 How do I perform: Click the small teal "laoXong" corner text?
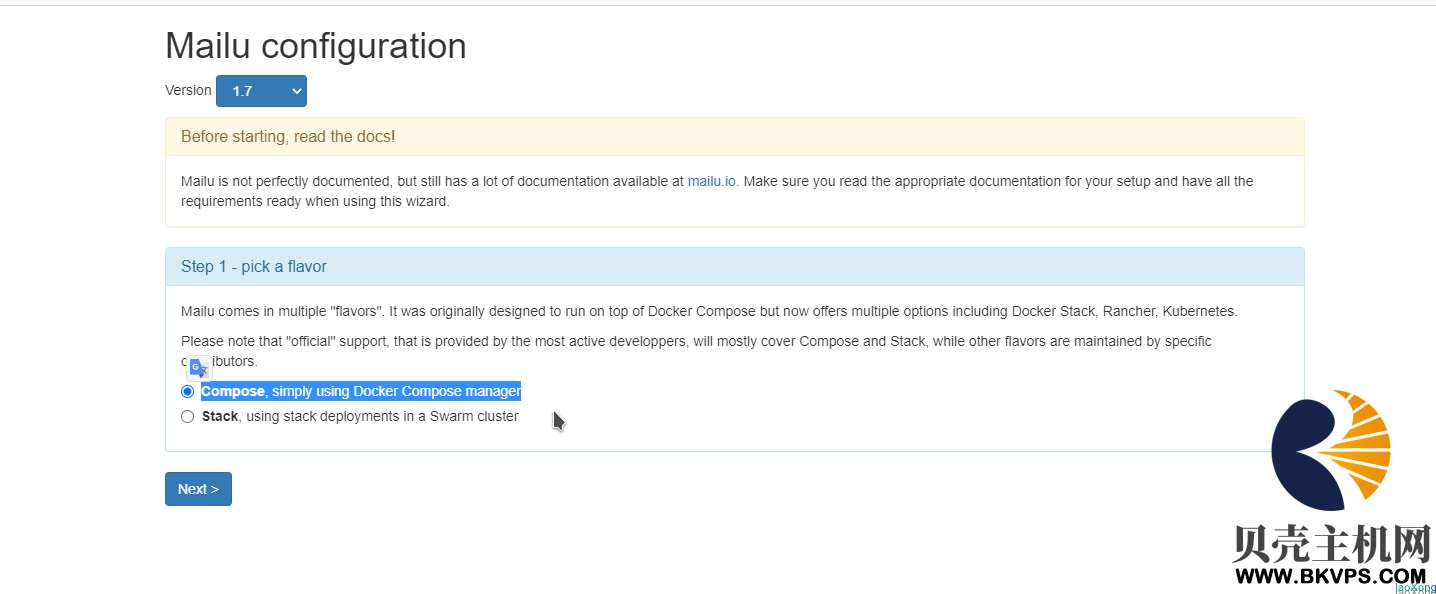(x=1415, y=588)
